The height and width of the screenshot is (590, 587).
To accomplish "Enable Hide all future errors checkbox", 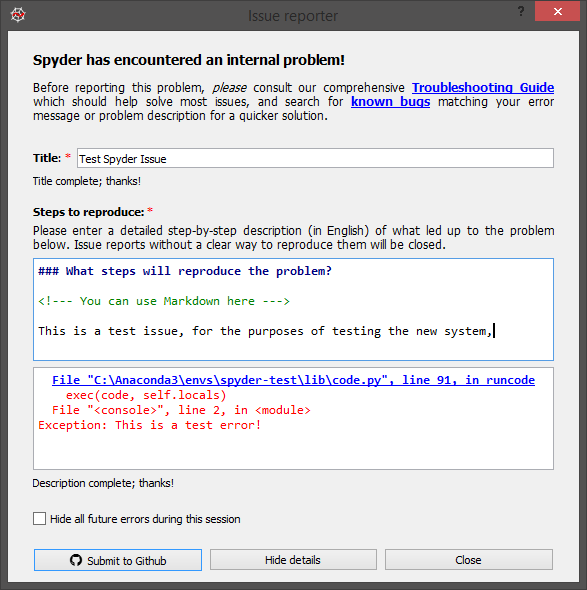I will point(40,519).
